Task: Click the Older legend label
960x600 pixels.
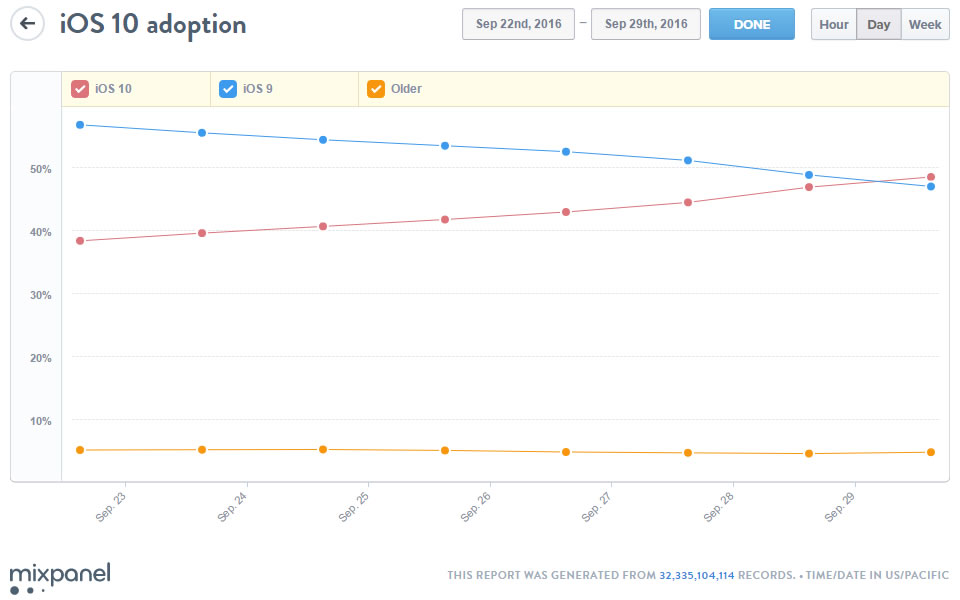Action: 406,89
